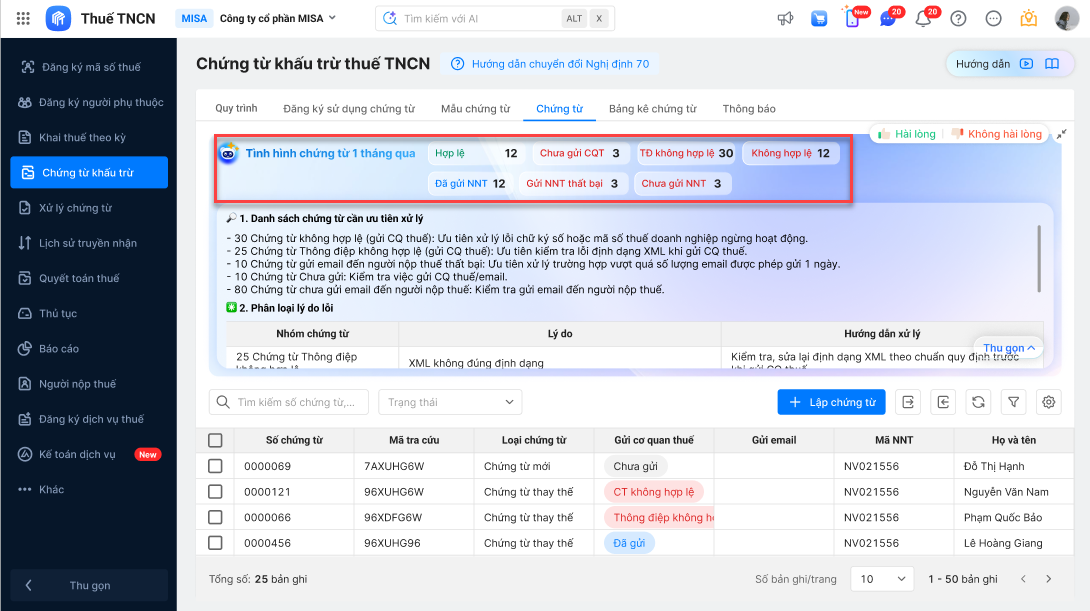The image size is (1090, 611).
Task: Check the box for row 0000069
Action: point(215,466)
